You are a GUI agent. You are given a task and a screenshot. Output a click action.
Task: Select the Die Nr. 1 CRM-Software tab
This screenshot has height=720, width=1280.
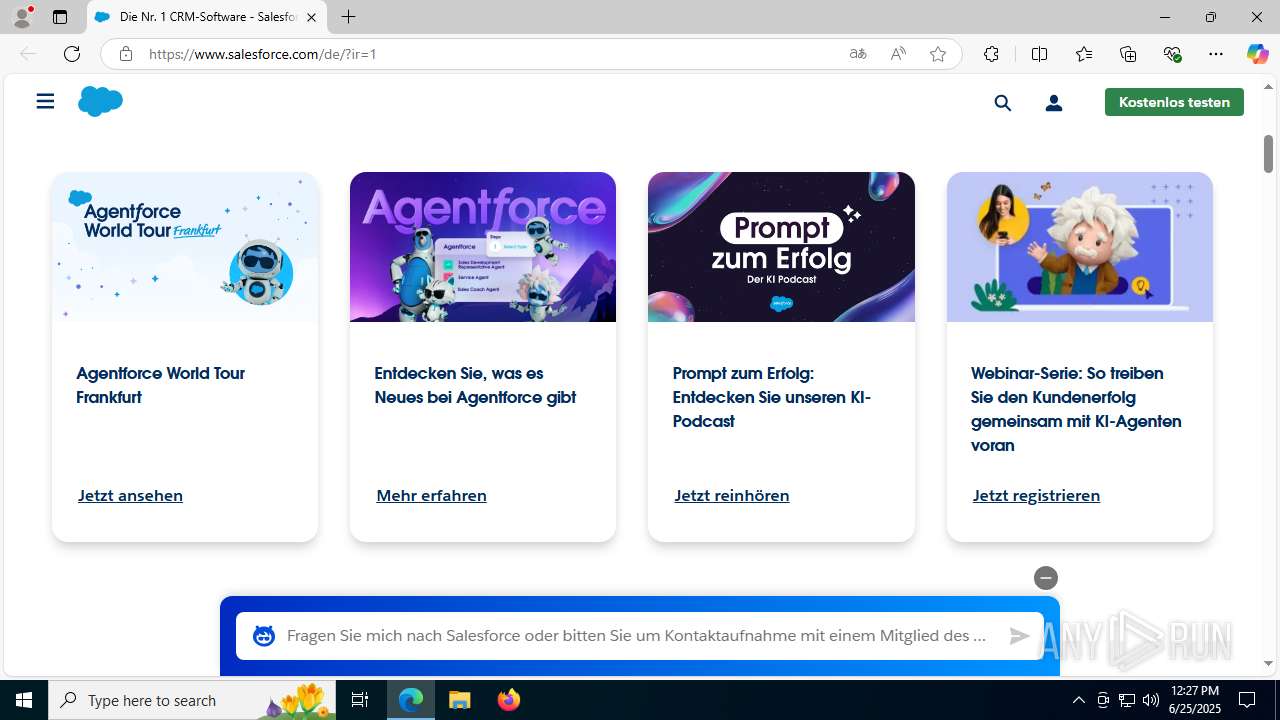(207, 17)
